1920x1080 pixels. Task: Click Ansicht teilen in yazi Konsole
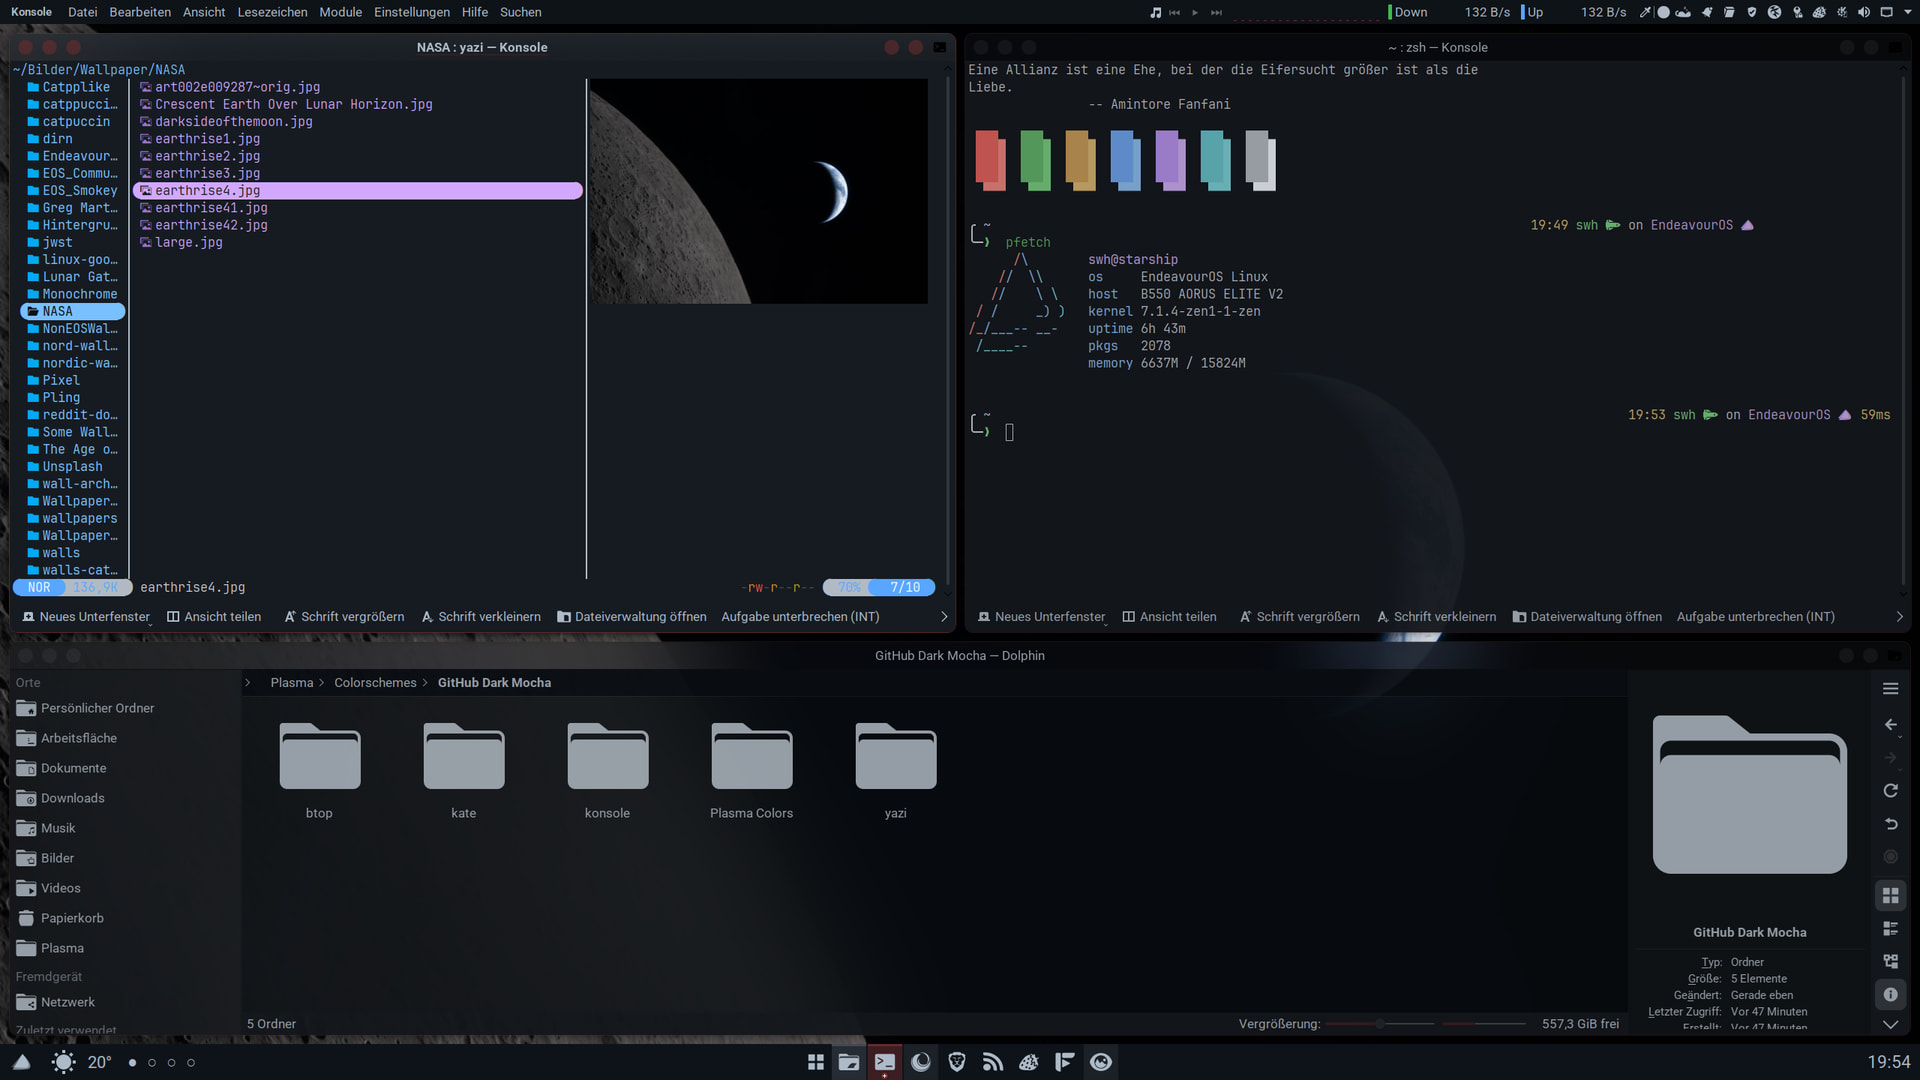pos(214,617)
